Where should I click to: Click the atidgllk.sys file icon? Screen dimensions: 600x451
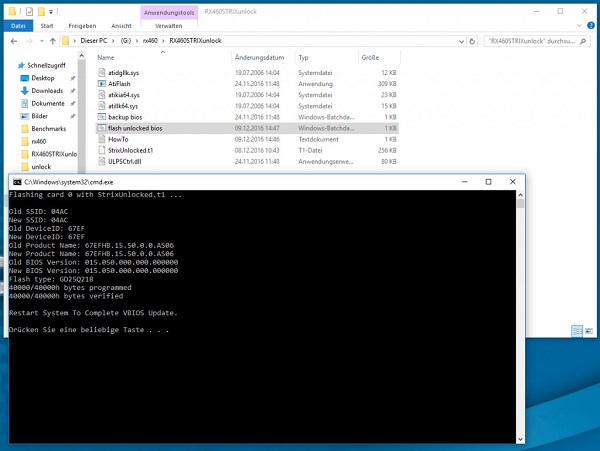pyautogui.click(x=101, y=73)
